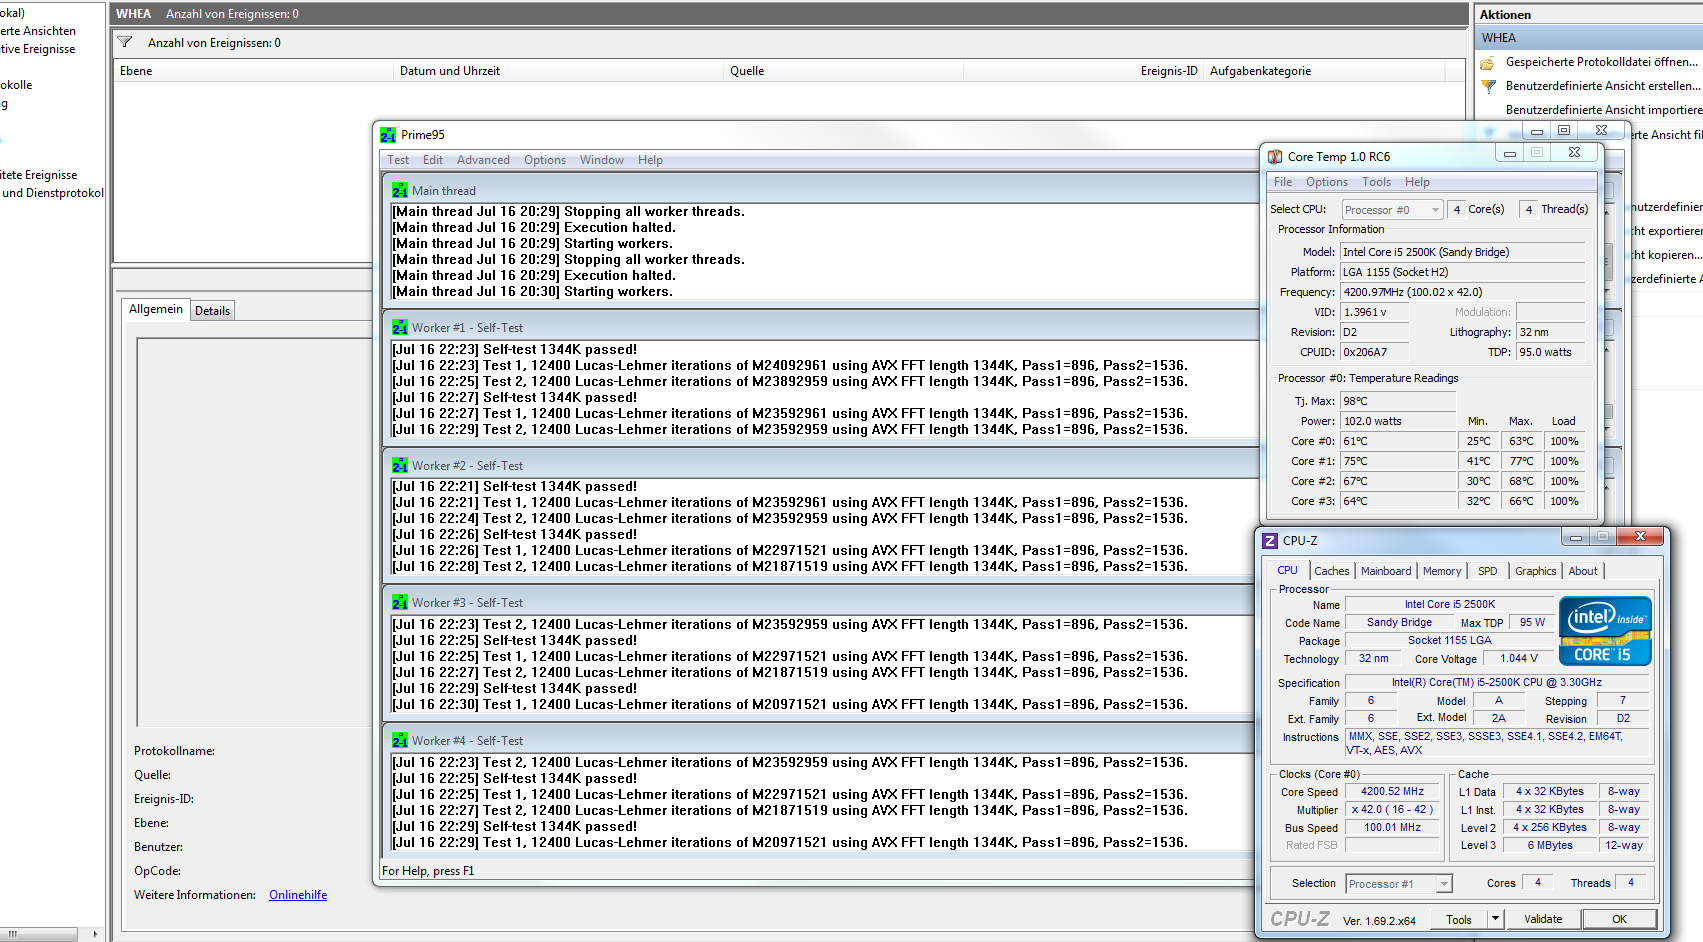Click the Tj. Max value 98°C
Screen dimensions: 1703x942
click(1399, 401)
